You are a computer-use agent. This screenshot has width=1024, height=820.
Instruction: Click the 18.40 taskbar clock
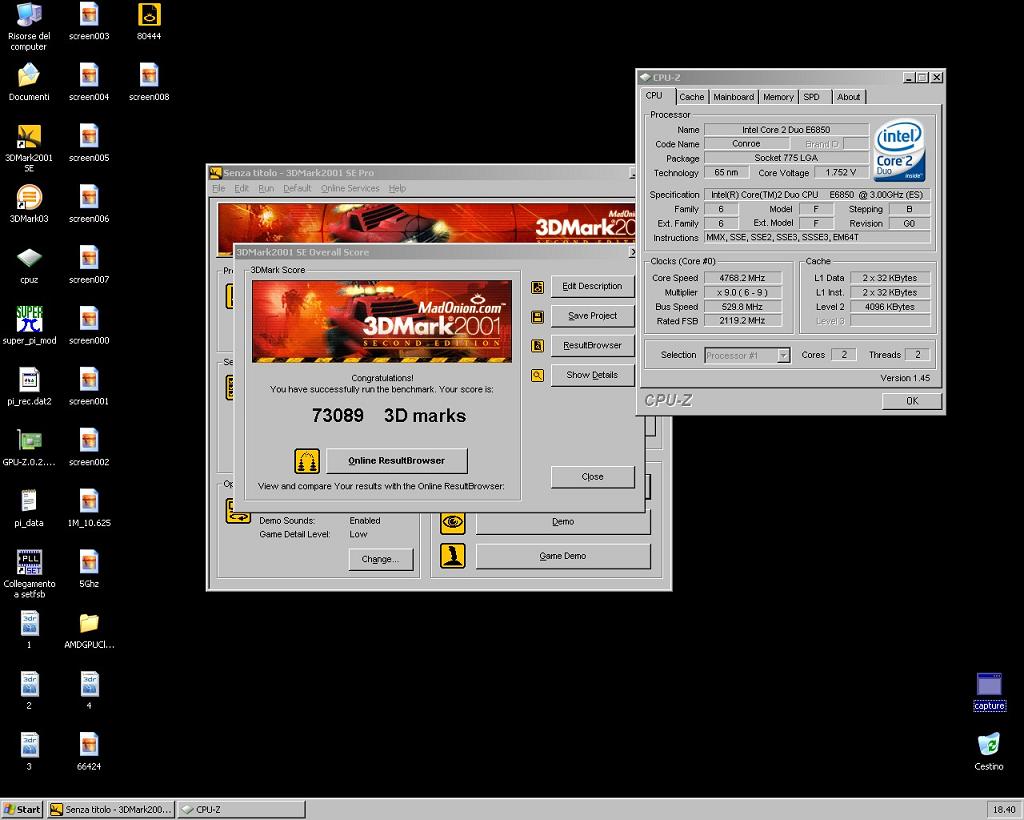pos(1004,810)
